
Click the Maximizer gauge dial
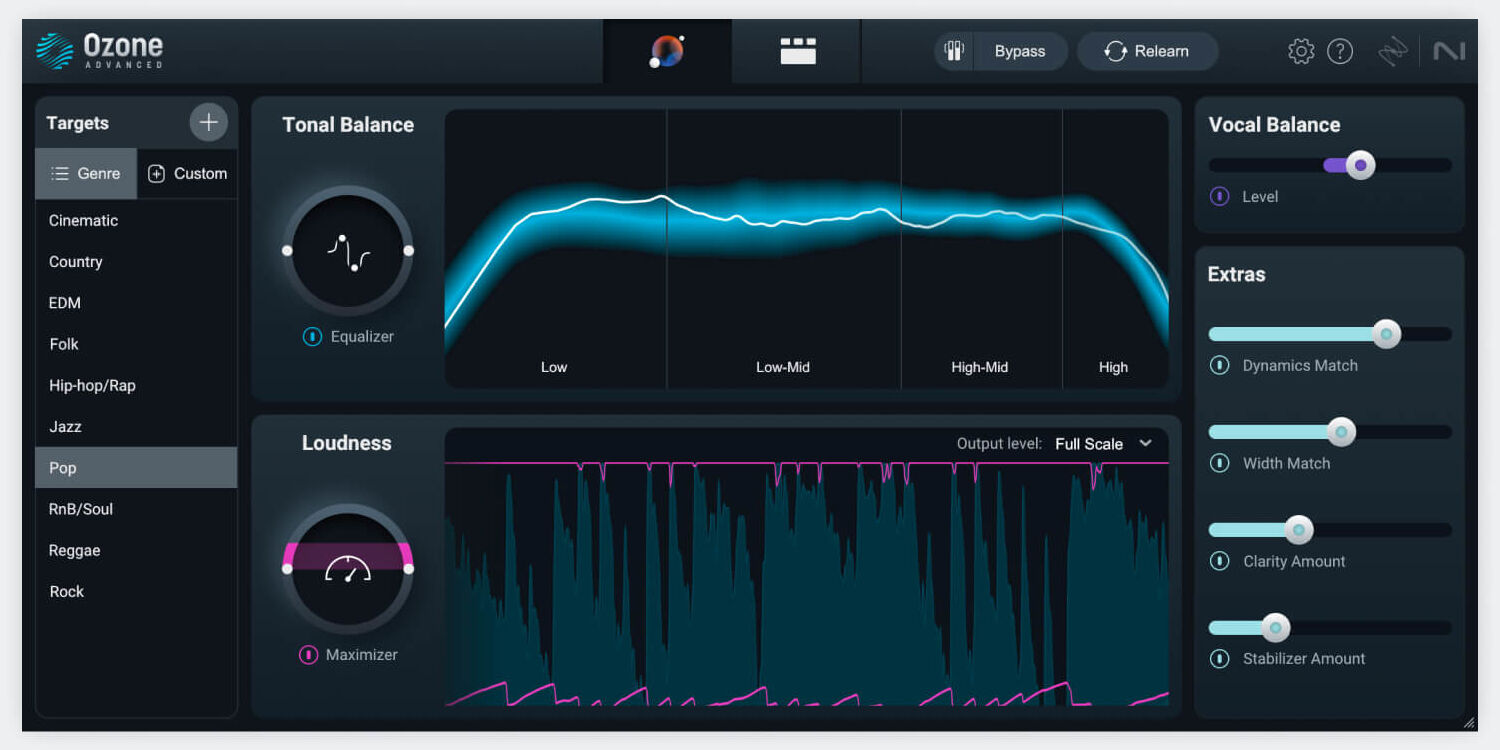pyautogui.click(x=348, y=569)
